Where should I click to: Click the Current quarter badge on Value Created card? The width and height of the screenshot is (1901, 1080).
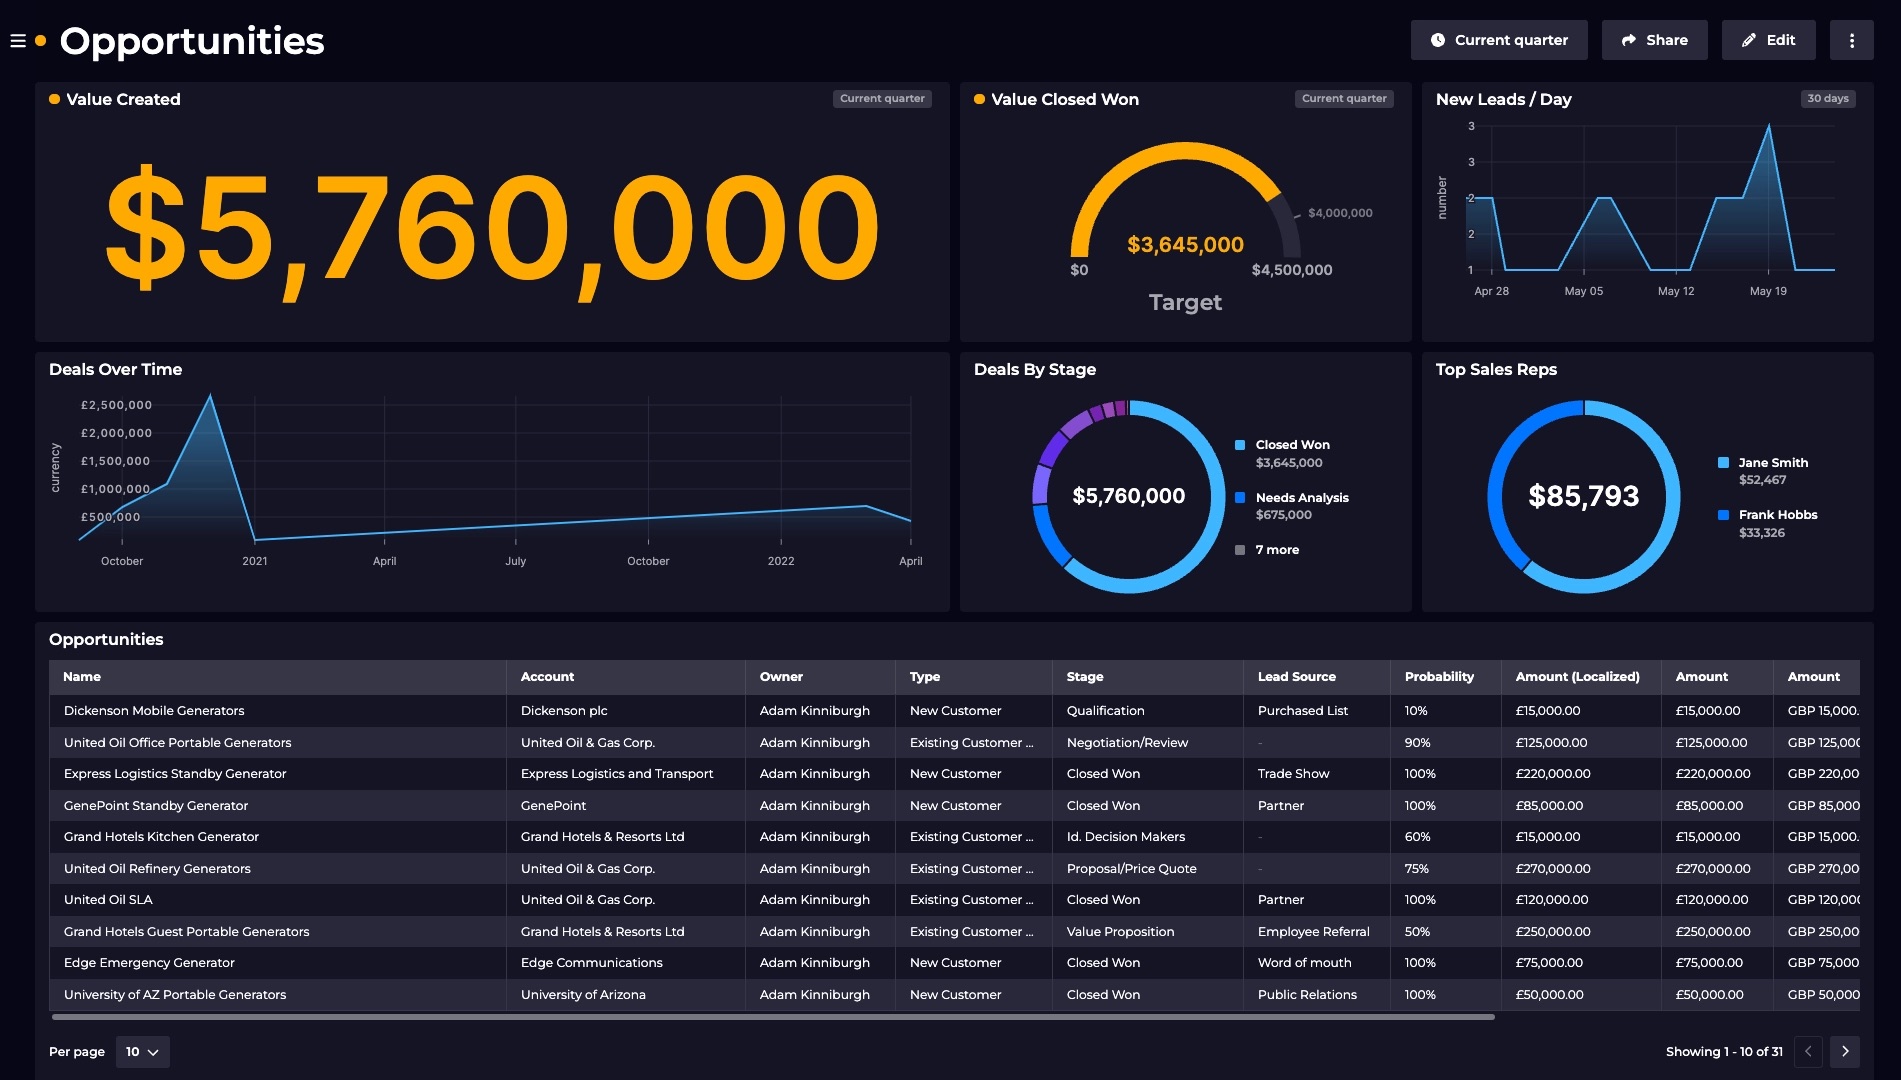(881, 98)
